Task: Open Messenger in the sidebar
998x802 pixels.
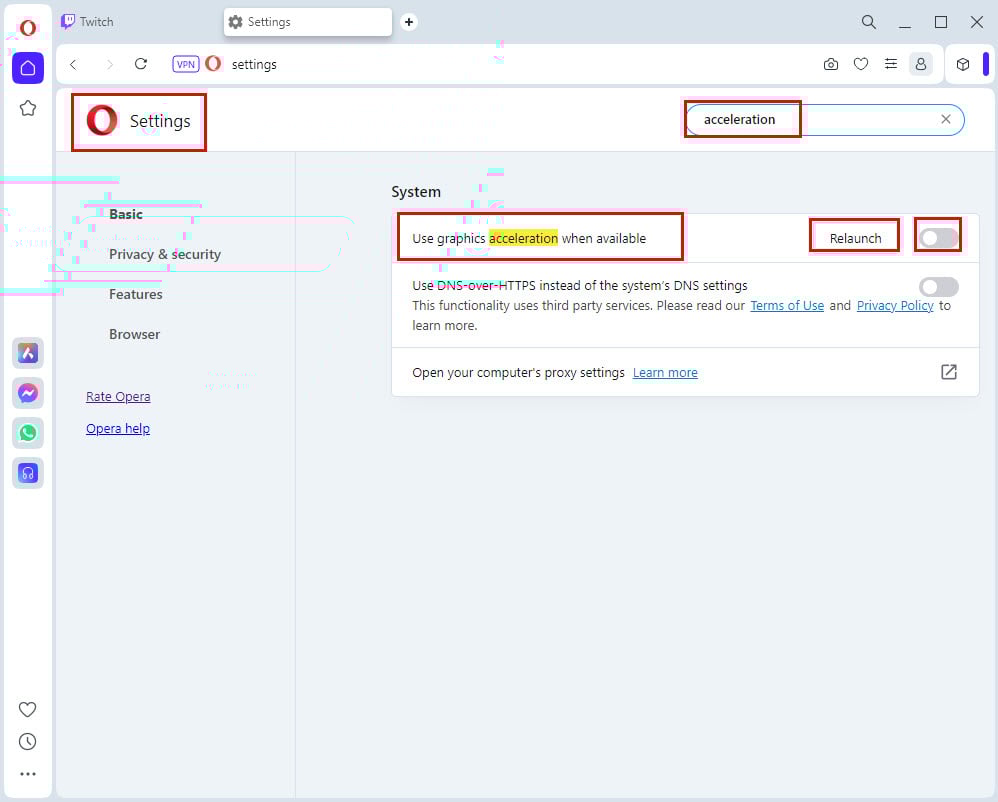Action: [28, 393]
